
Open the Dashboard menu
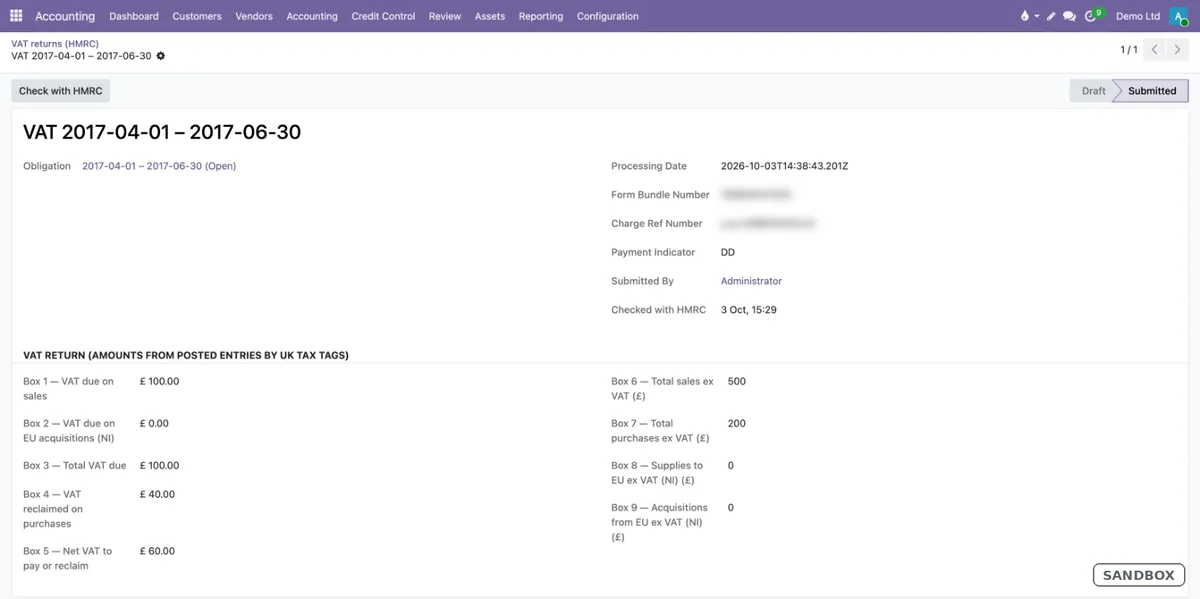pyautogui.click(x=134, y=16)
